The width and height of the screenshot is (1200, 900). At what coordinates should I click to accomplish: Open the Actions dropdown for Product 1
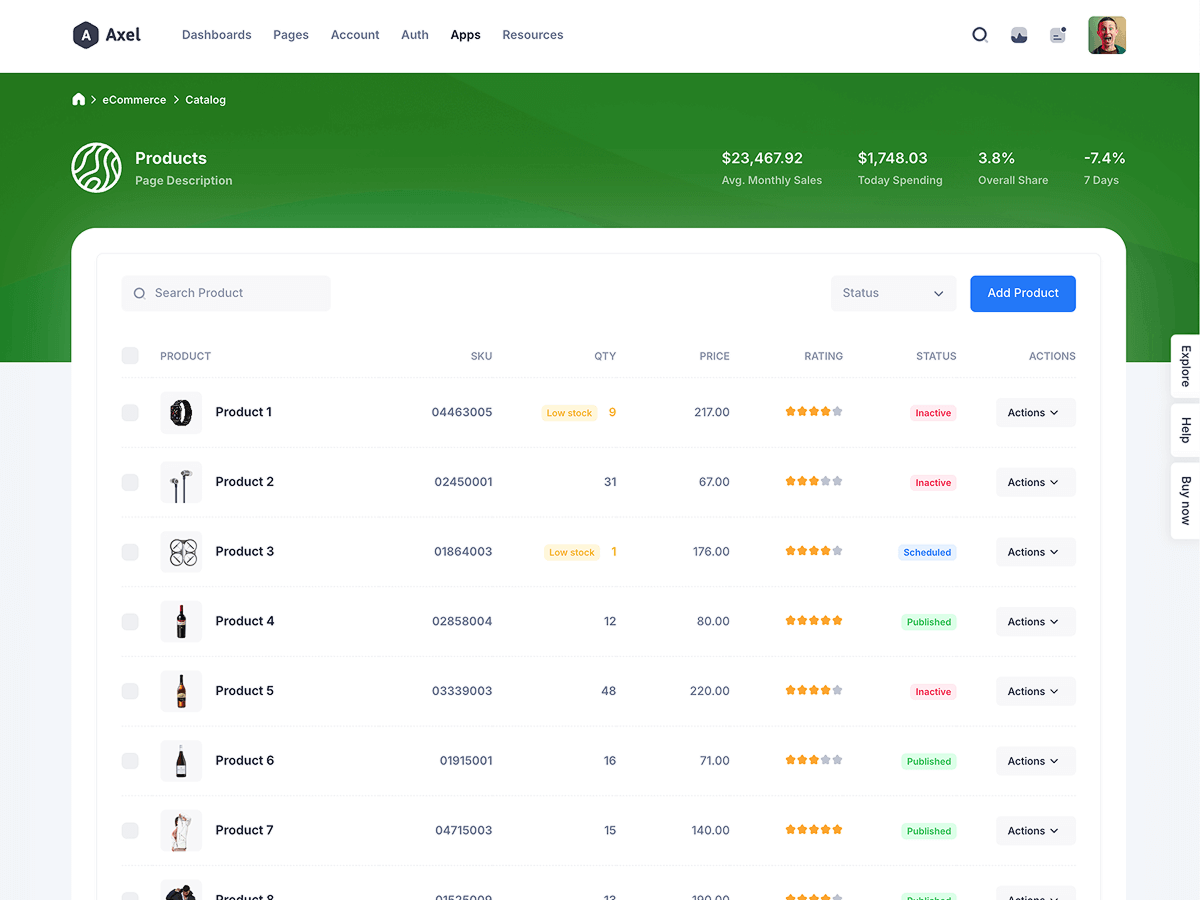pyautogui.click(x=1035, y=413)
